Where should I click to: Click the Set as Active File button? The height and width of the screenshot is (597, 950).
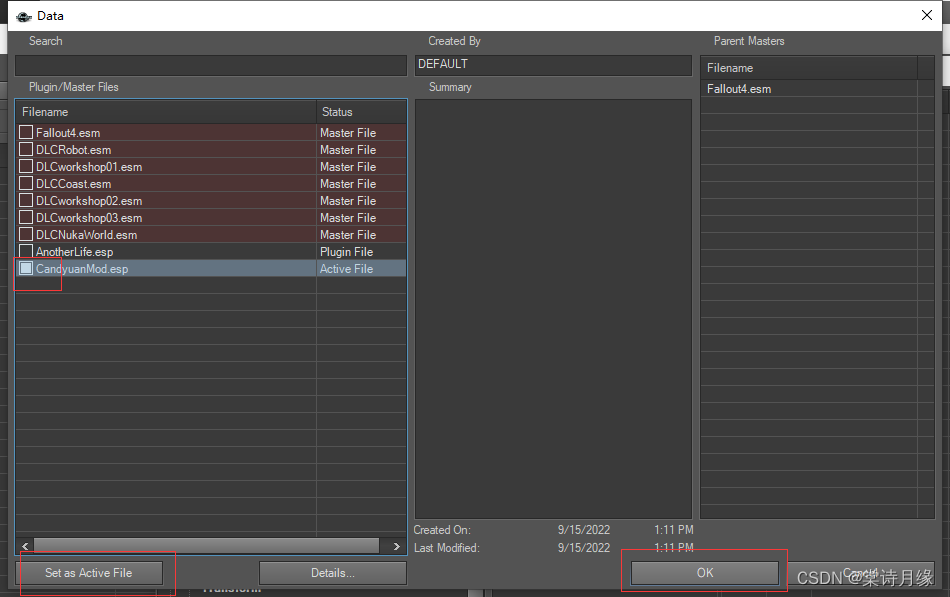tap(89, 573)
